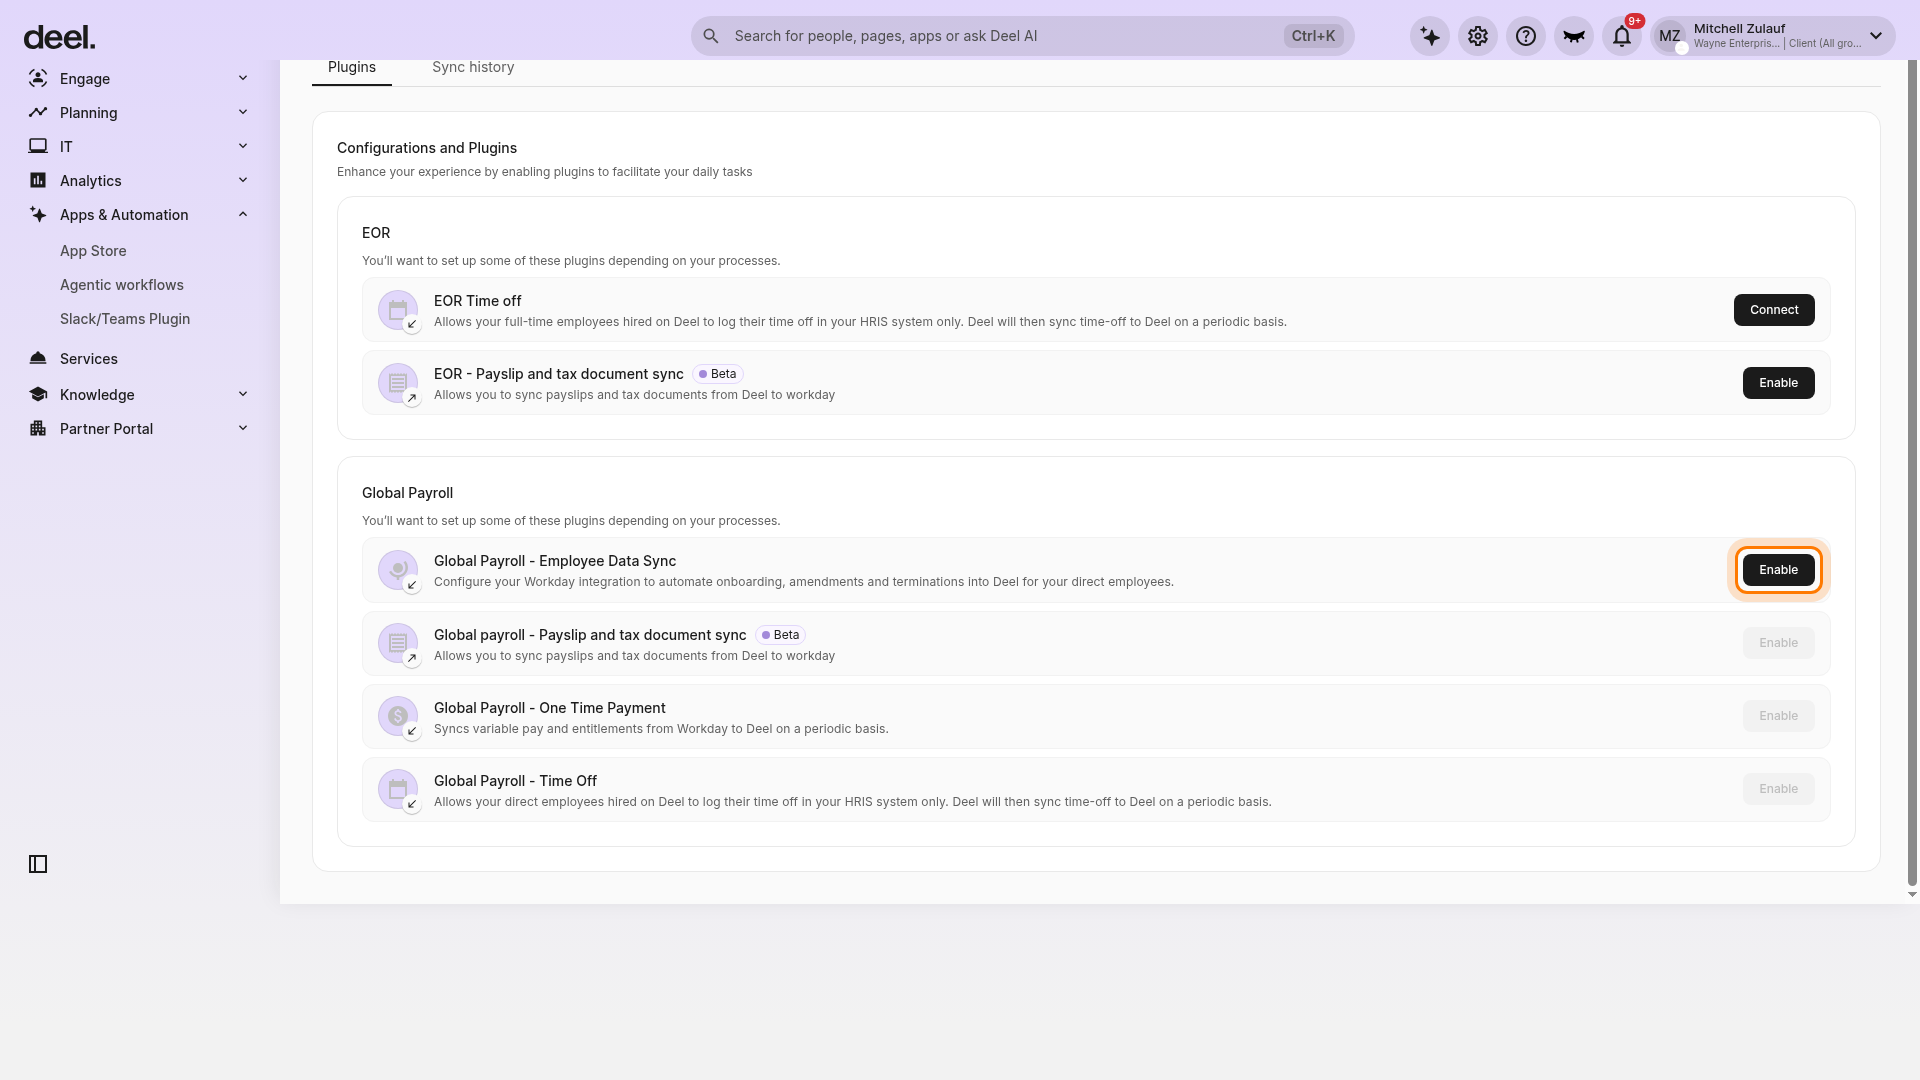Click the 'Configurations and Plugins' heading
Screen dimensions: 1920x1080
coord(427,148)
